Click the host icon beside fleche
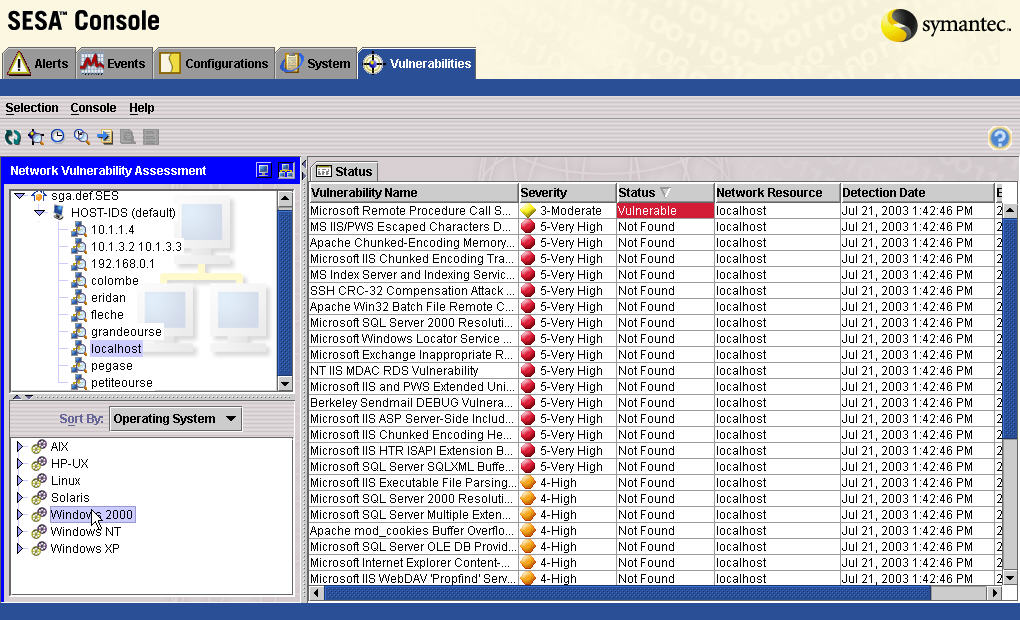 click(79, 314)
